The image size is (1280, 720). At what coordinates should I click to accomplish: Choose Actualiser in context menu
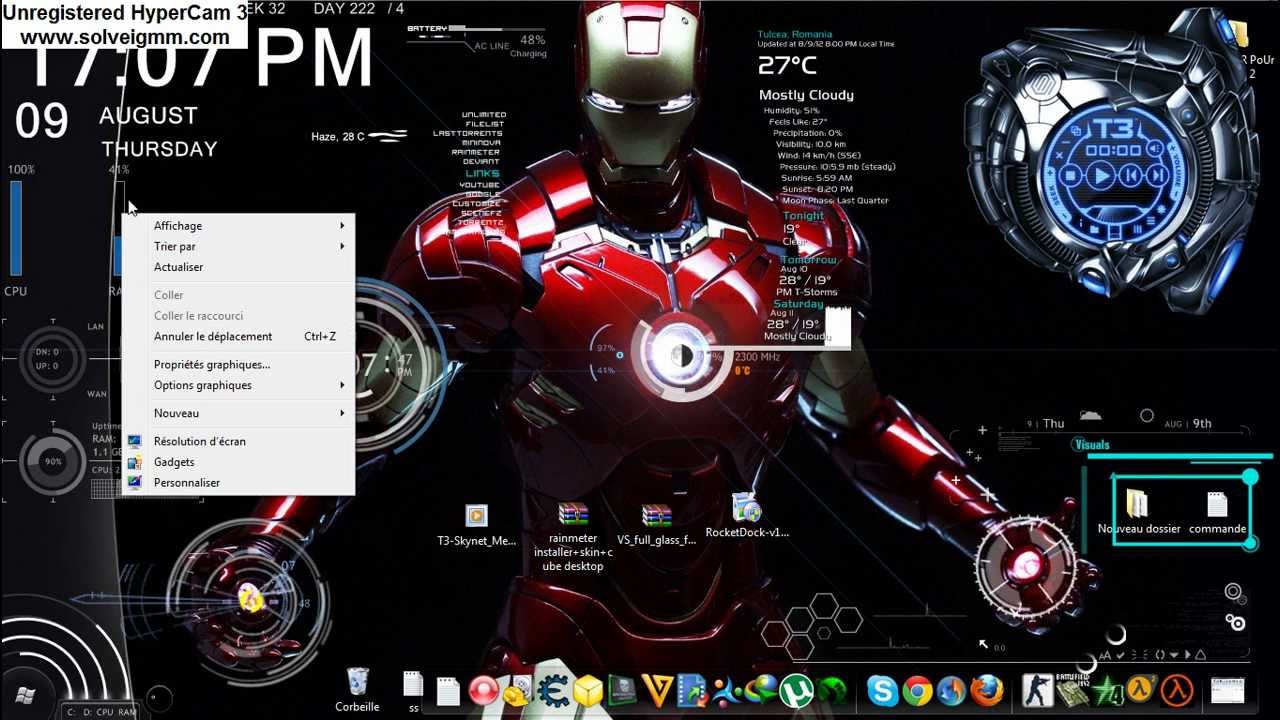[238, 267]
